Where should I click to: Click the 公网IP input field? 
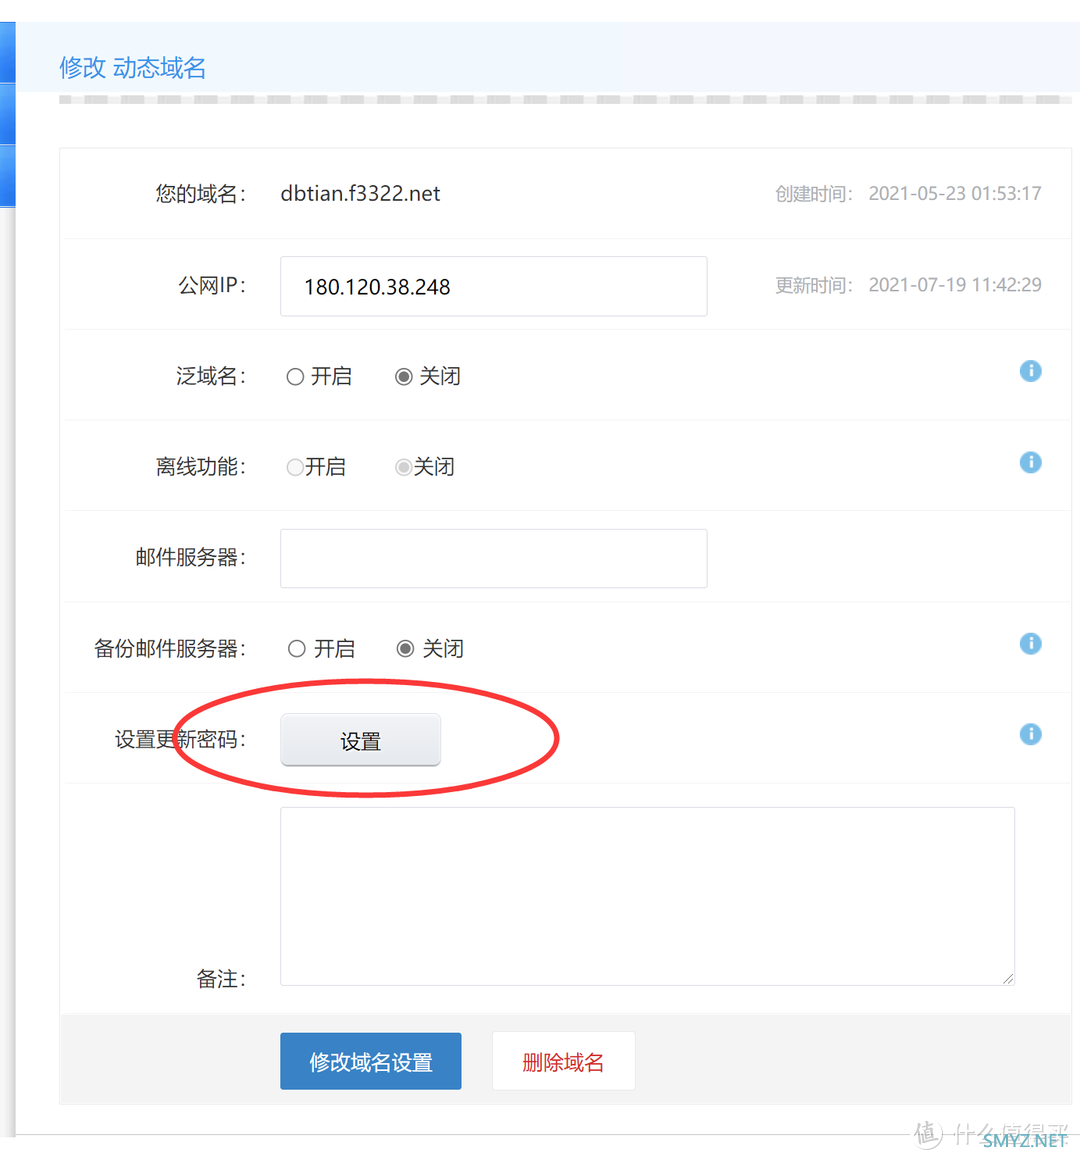pos(493,287)
